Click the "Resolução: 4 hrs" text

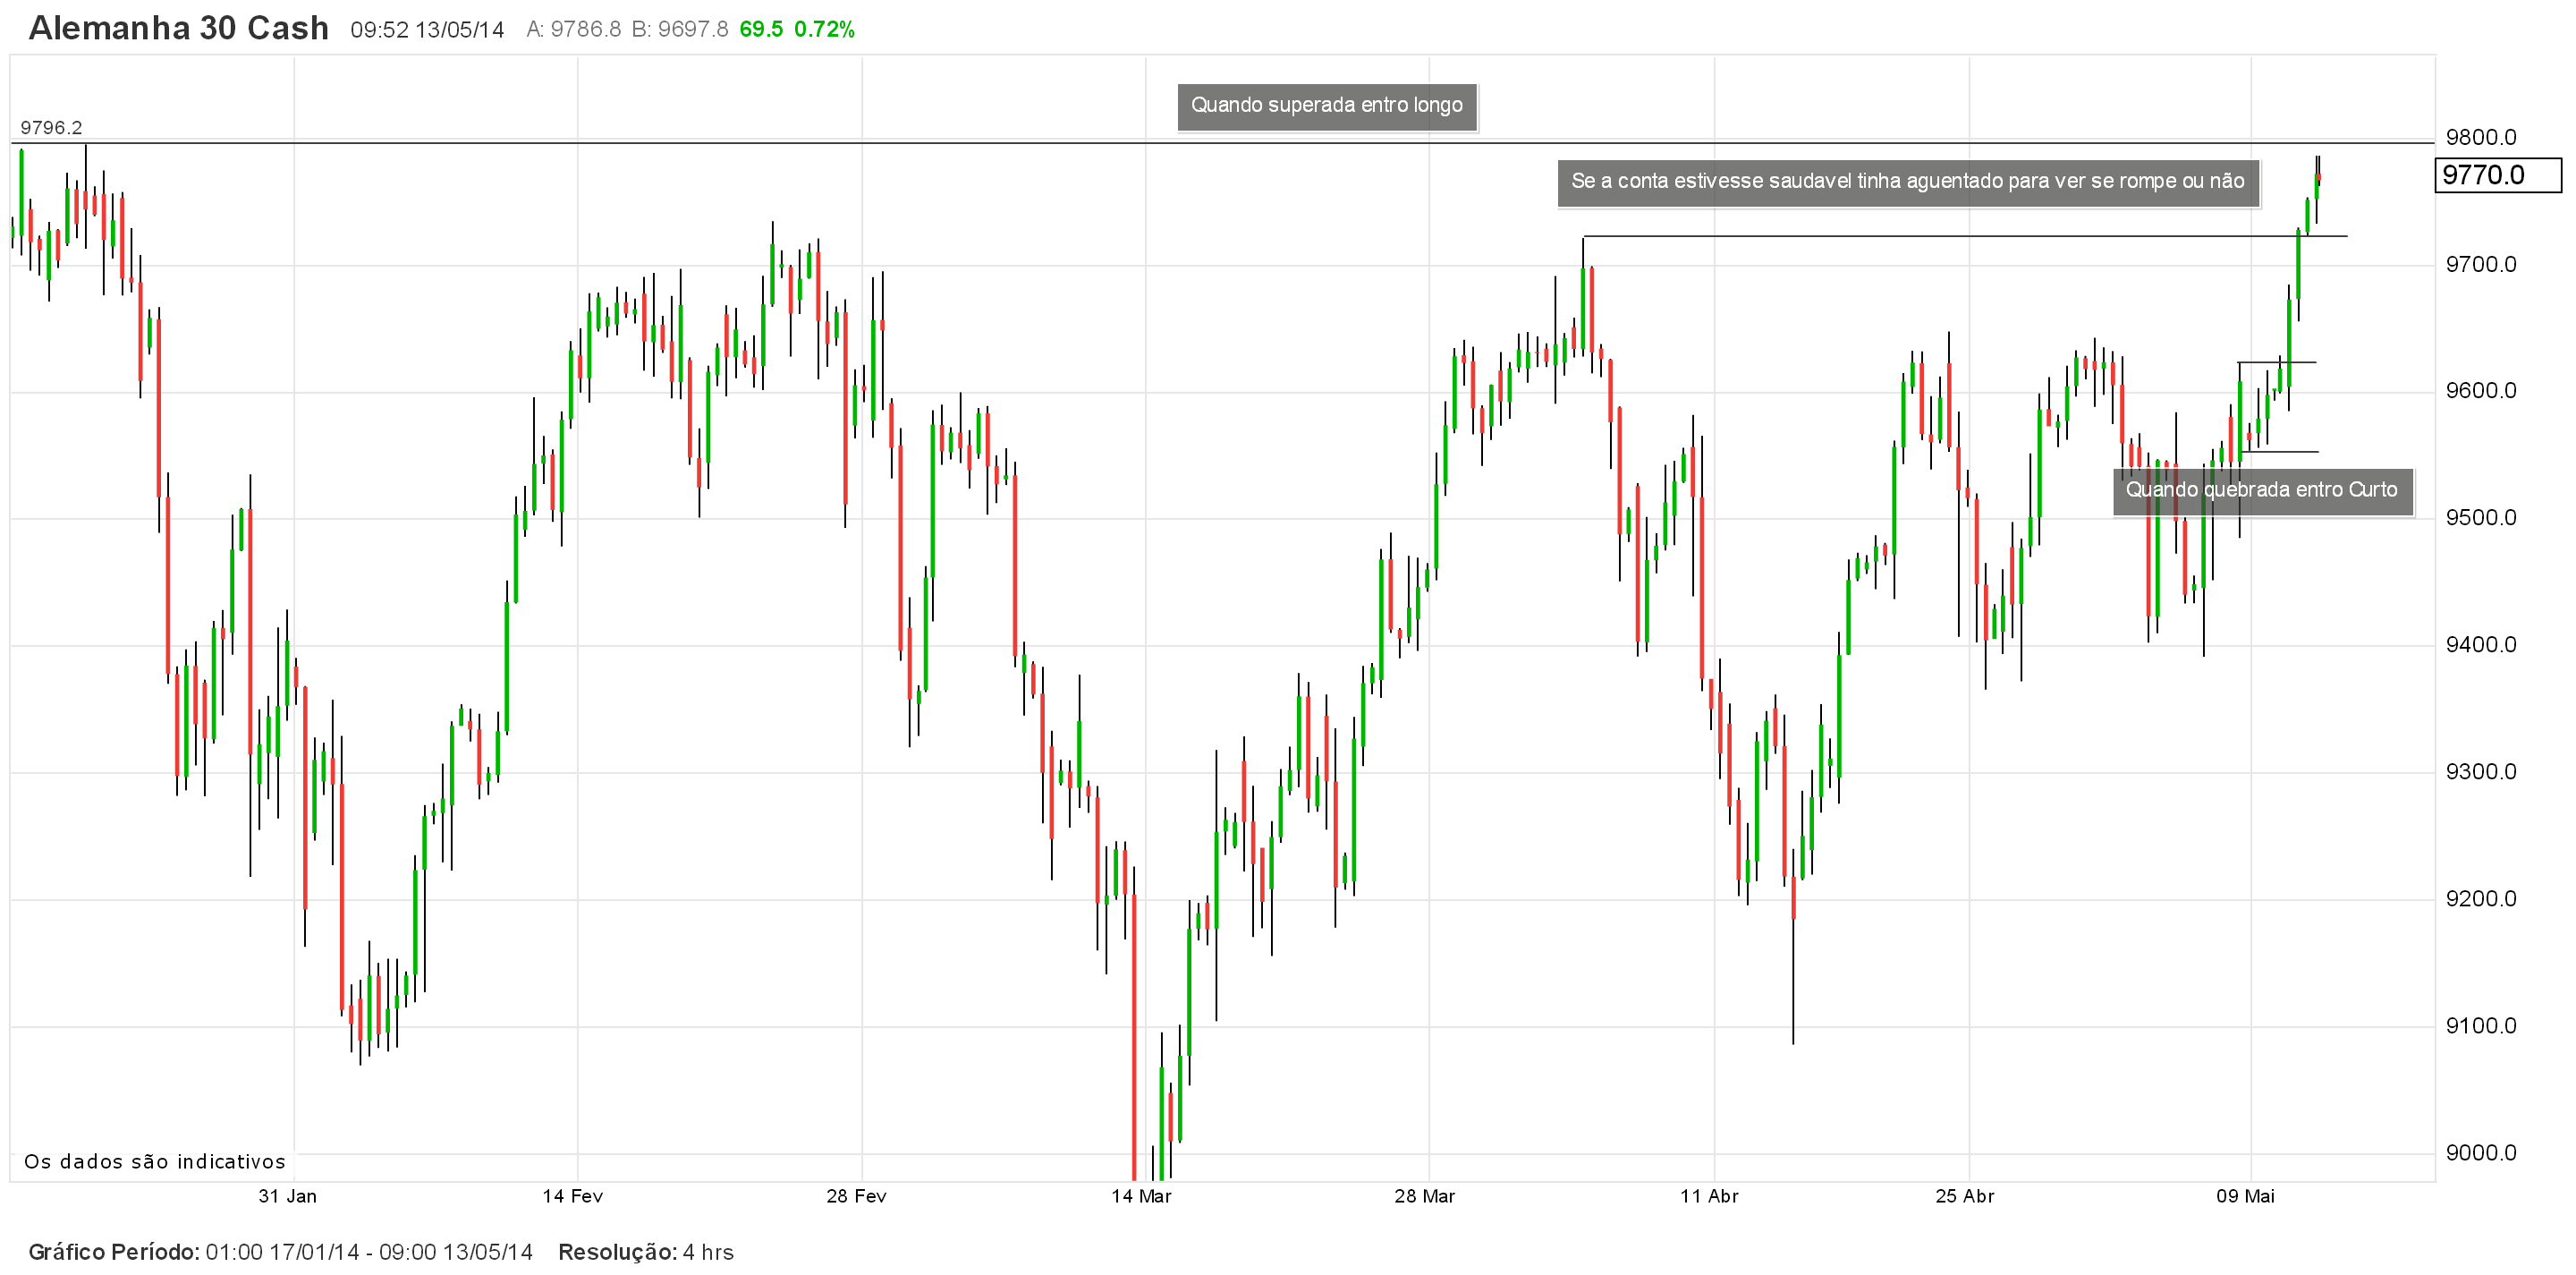tap(645, 1253)
